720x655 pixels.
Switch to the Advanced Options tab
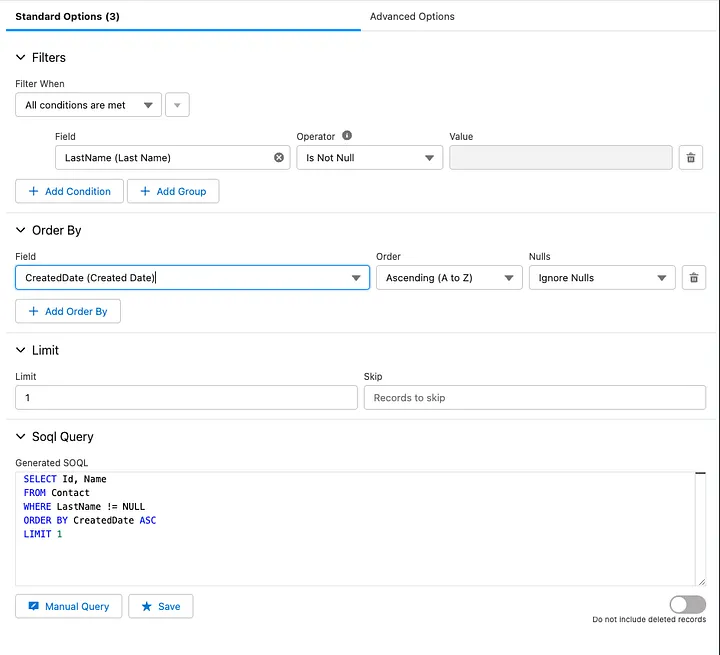pos(412,17)
